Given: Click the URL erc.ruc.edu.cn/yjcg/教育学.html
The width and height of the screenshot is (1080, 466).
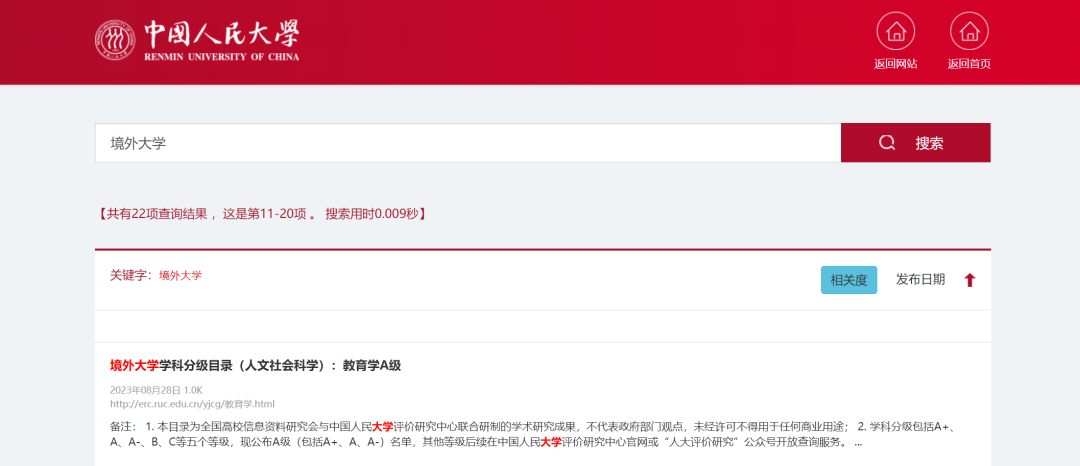Looking at the screenshot, I should point(192,403).
